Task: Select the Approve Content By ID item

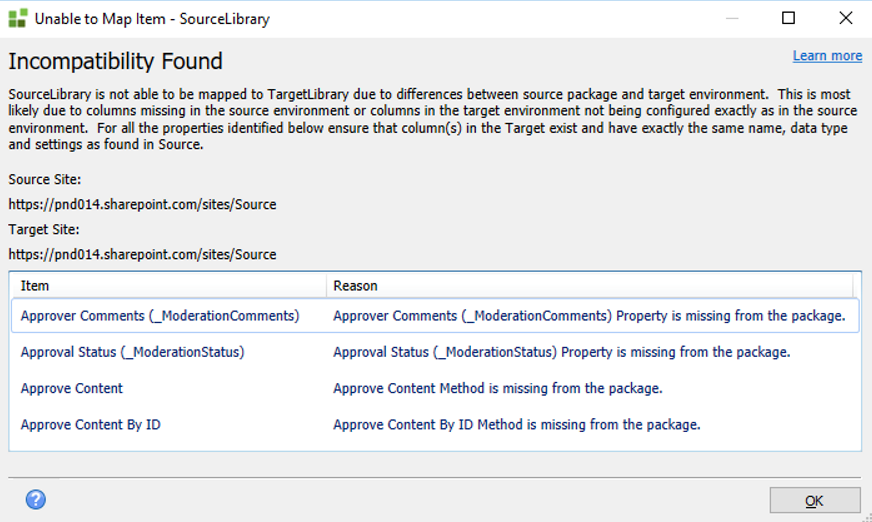Action: (90, 424)
